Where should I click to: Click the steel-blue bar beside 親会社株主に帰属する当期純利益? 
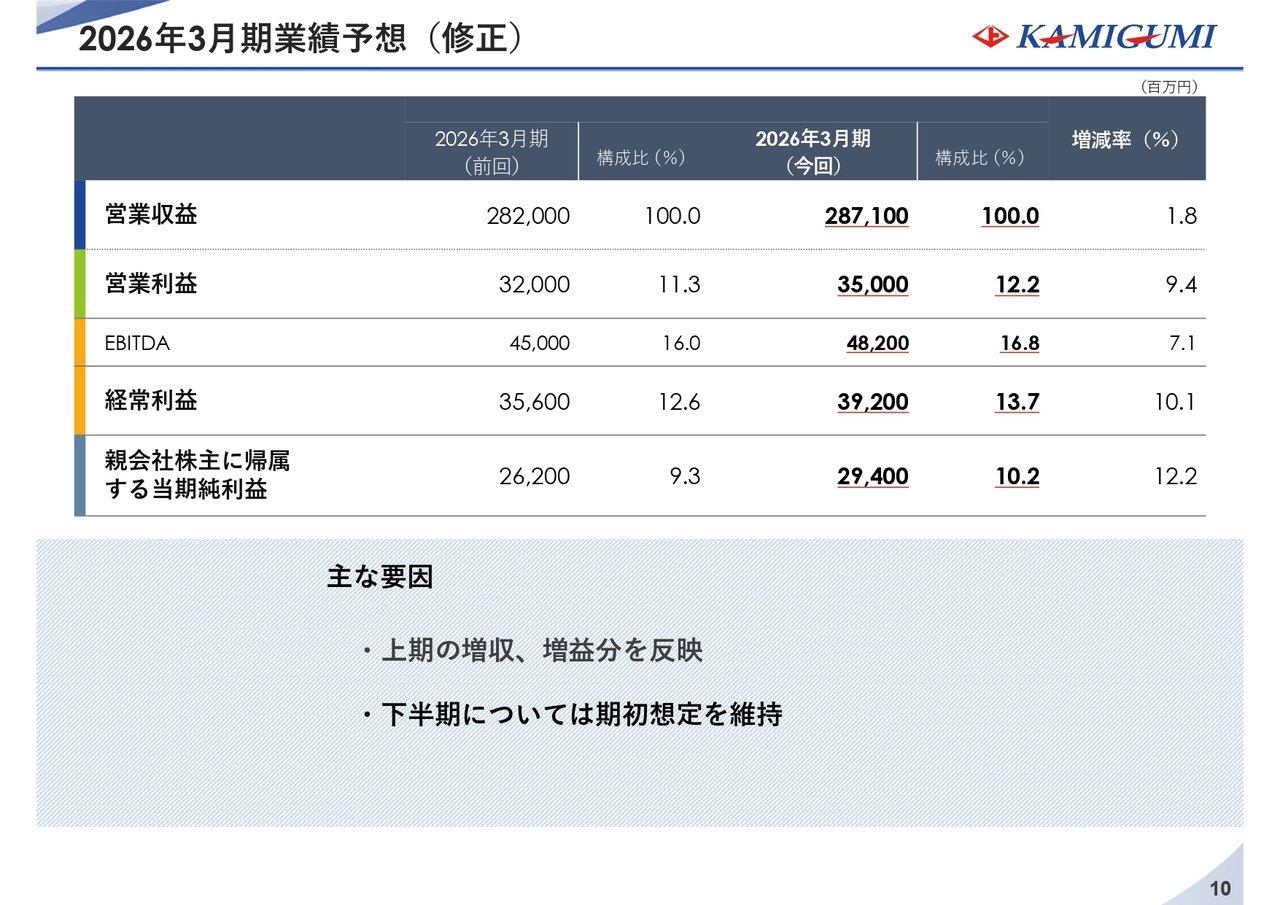point(80,476)
